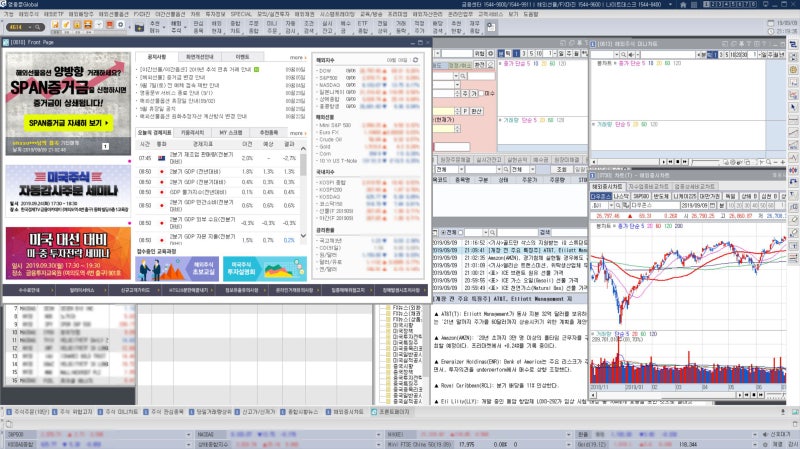This screenshot has height=449, width=800.
Task: Switch to 키움리서치 tab on Front Page
Action: (192, 133)
